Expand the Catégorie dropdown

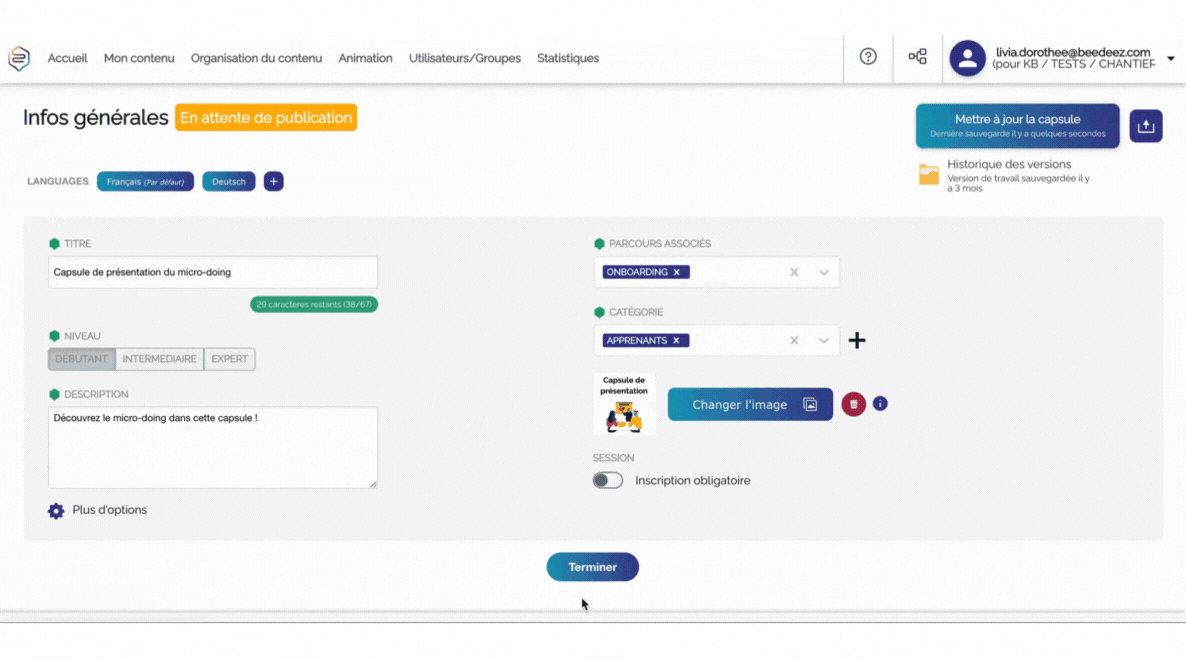tap(824, 341)
